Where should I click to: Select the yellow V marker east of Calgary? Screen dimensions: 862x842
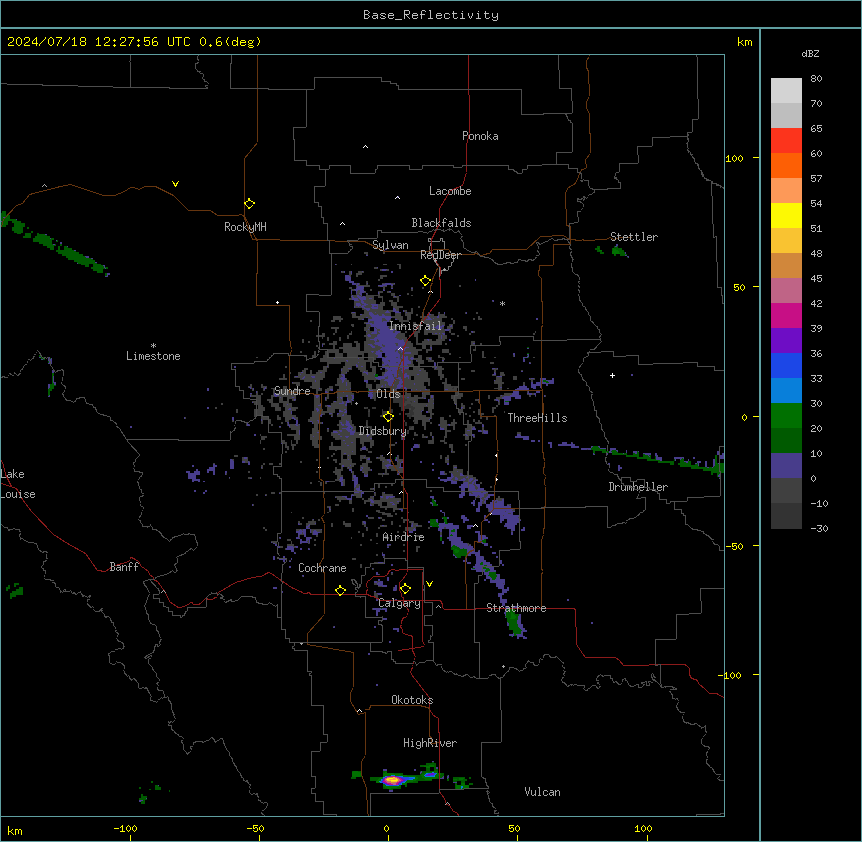tap(429, 584)
